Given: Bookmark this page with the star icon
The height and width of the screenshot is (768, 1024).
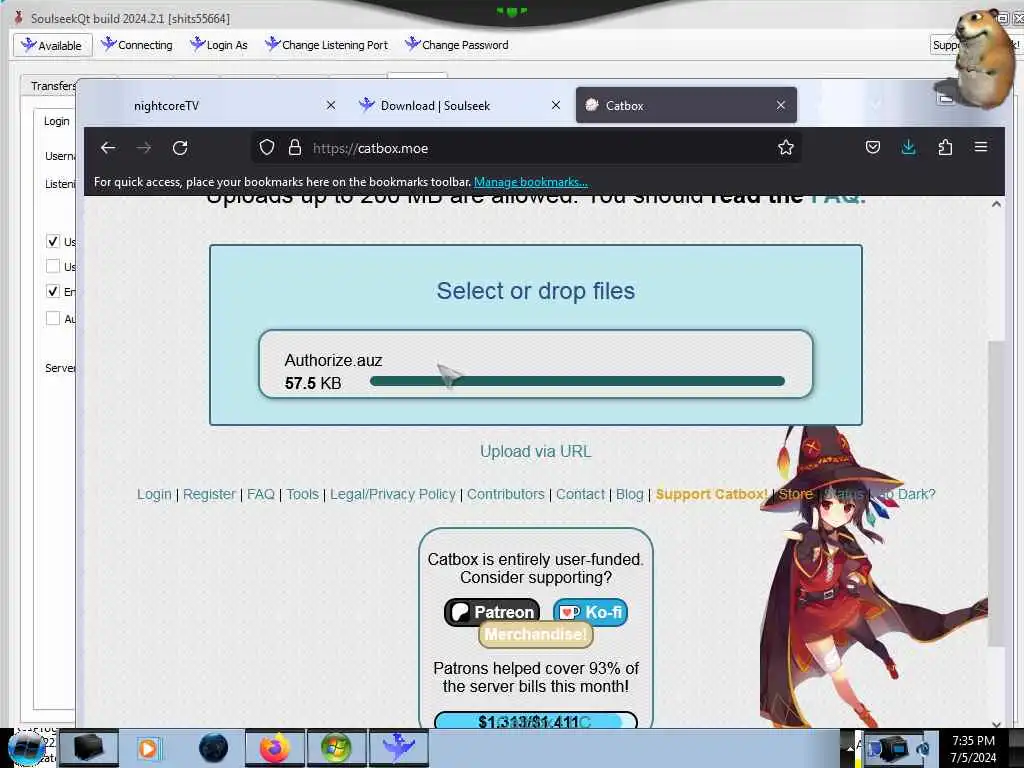Looking at the screenshot, I should pos(786,148).
